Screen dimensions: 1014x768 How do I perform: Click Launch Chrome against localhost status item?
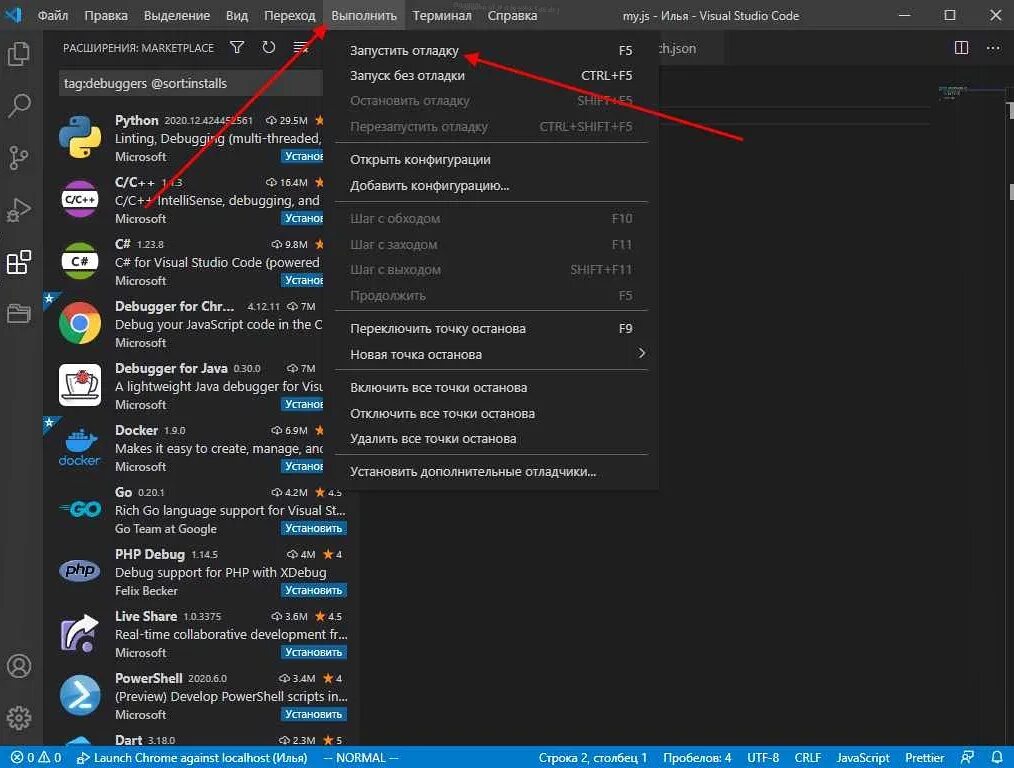[192, 758]
